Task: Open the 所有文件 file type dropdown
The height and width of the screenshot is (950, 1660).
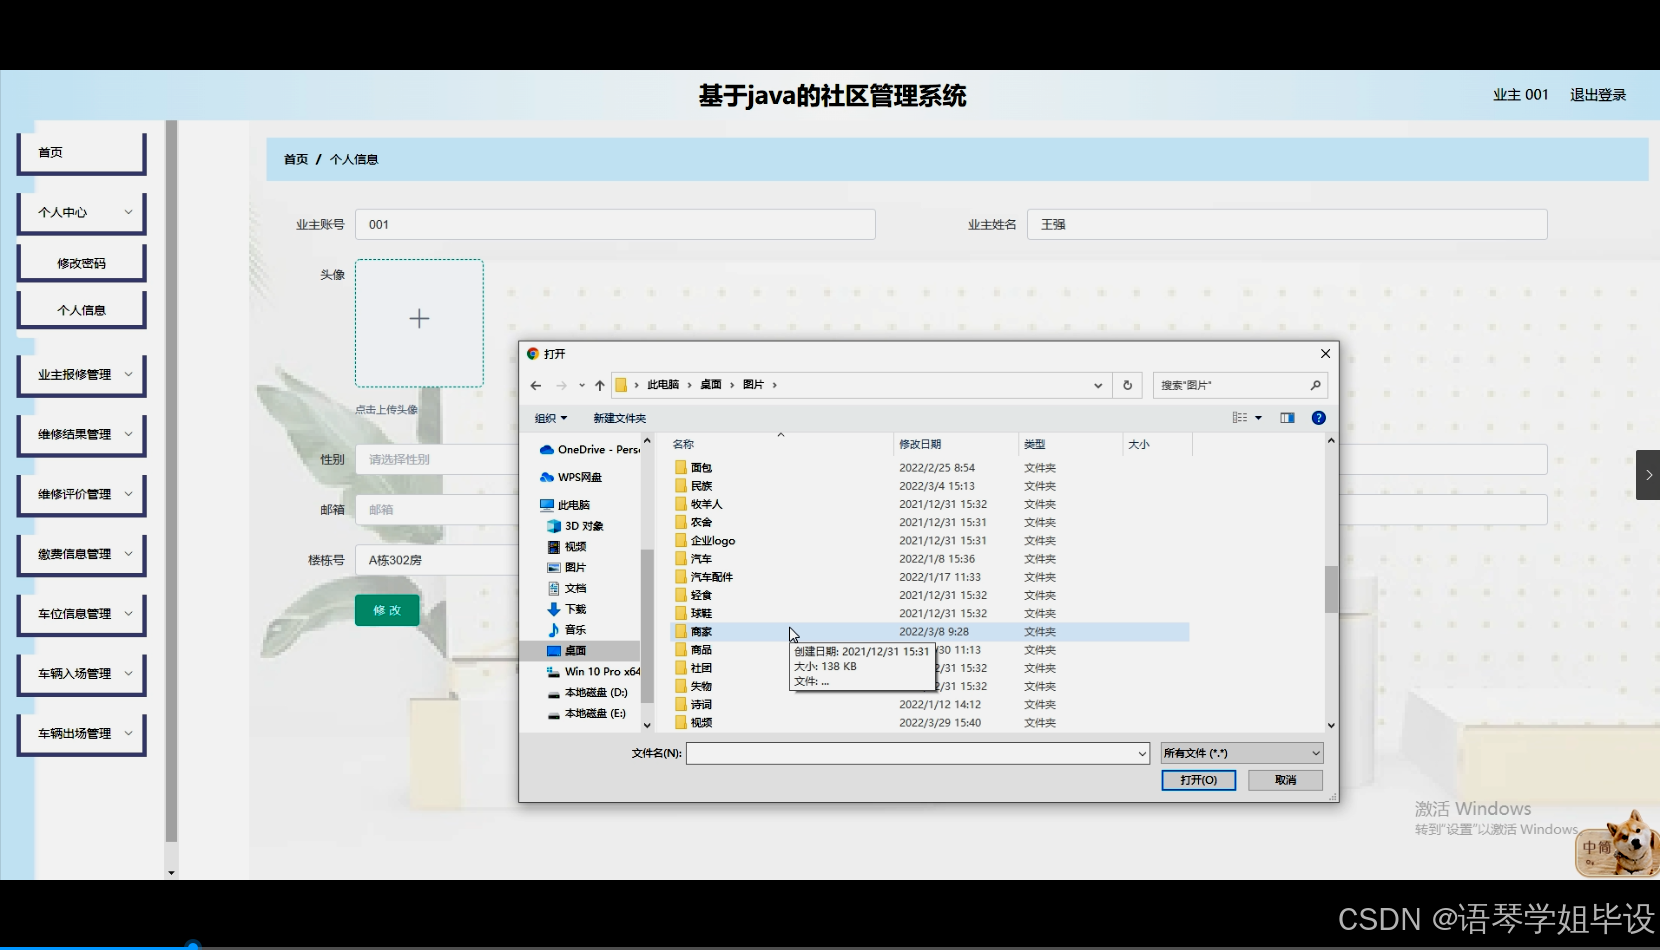Action: tap(1240, 752)
